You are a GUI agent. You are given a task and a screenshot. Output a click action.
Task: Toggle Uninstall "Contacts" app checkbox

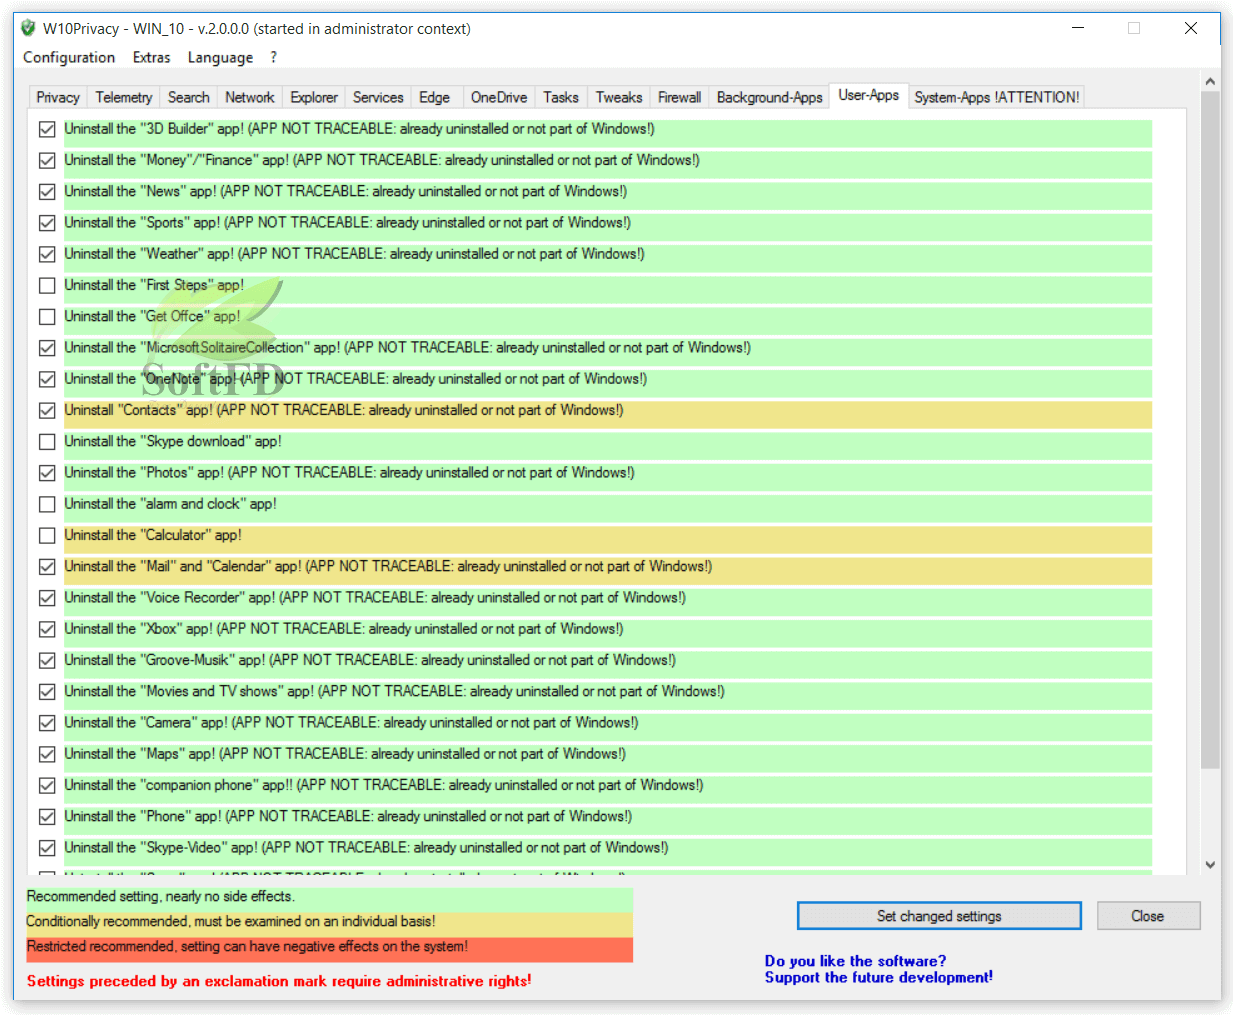click(47, 410)
